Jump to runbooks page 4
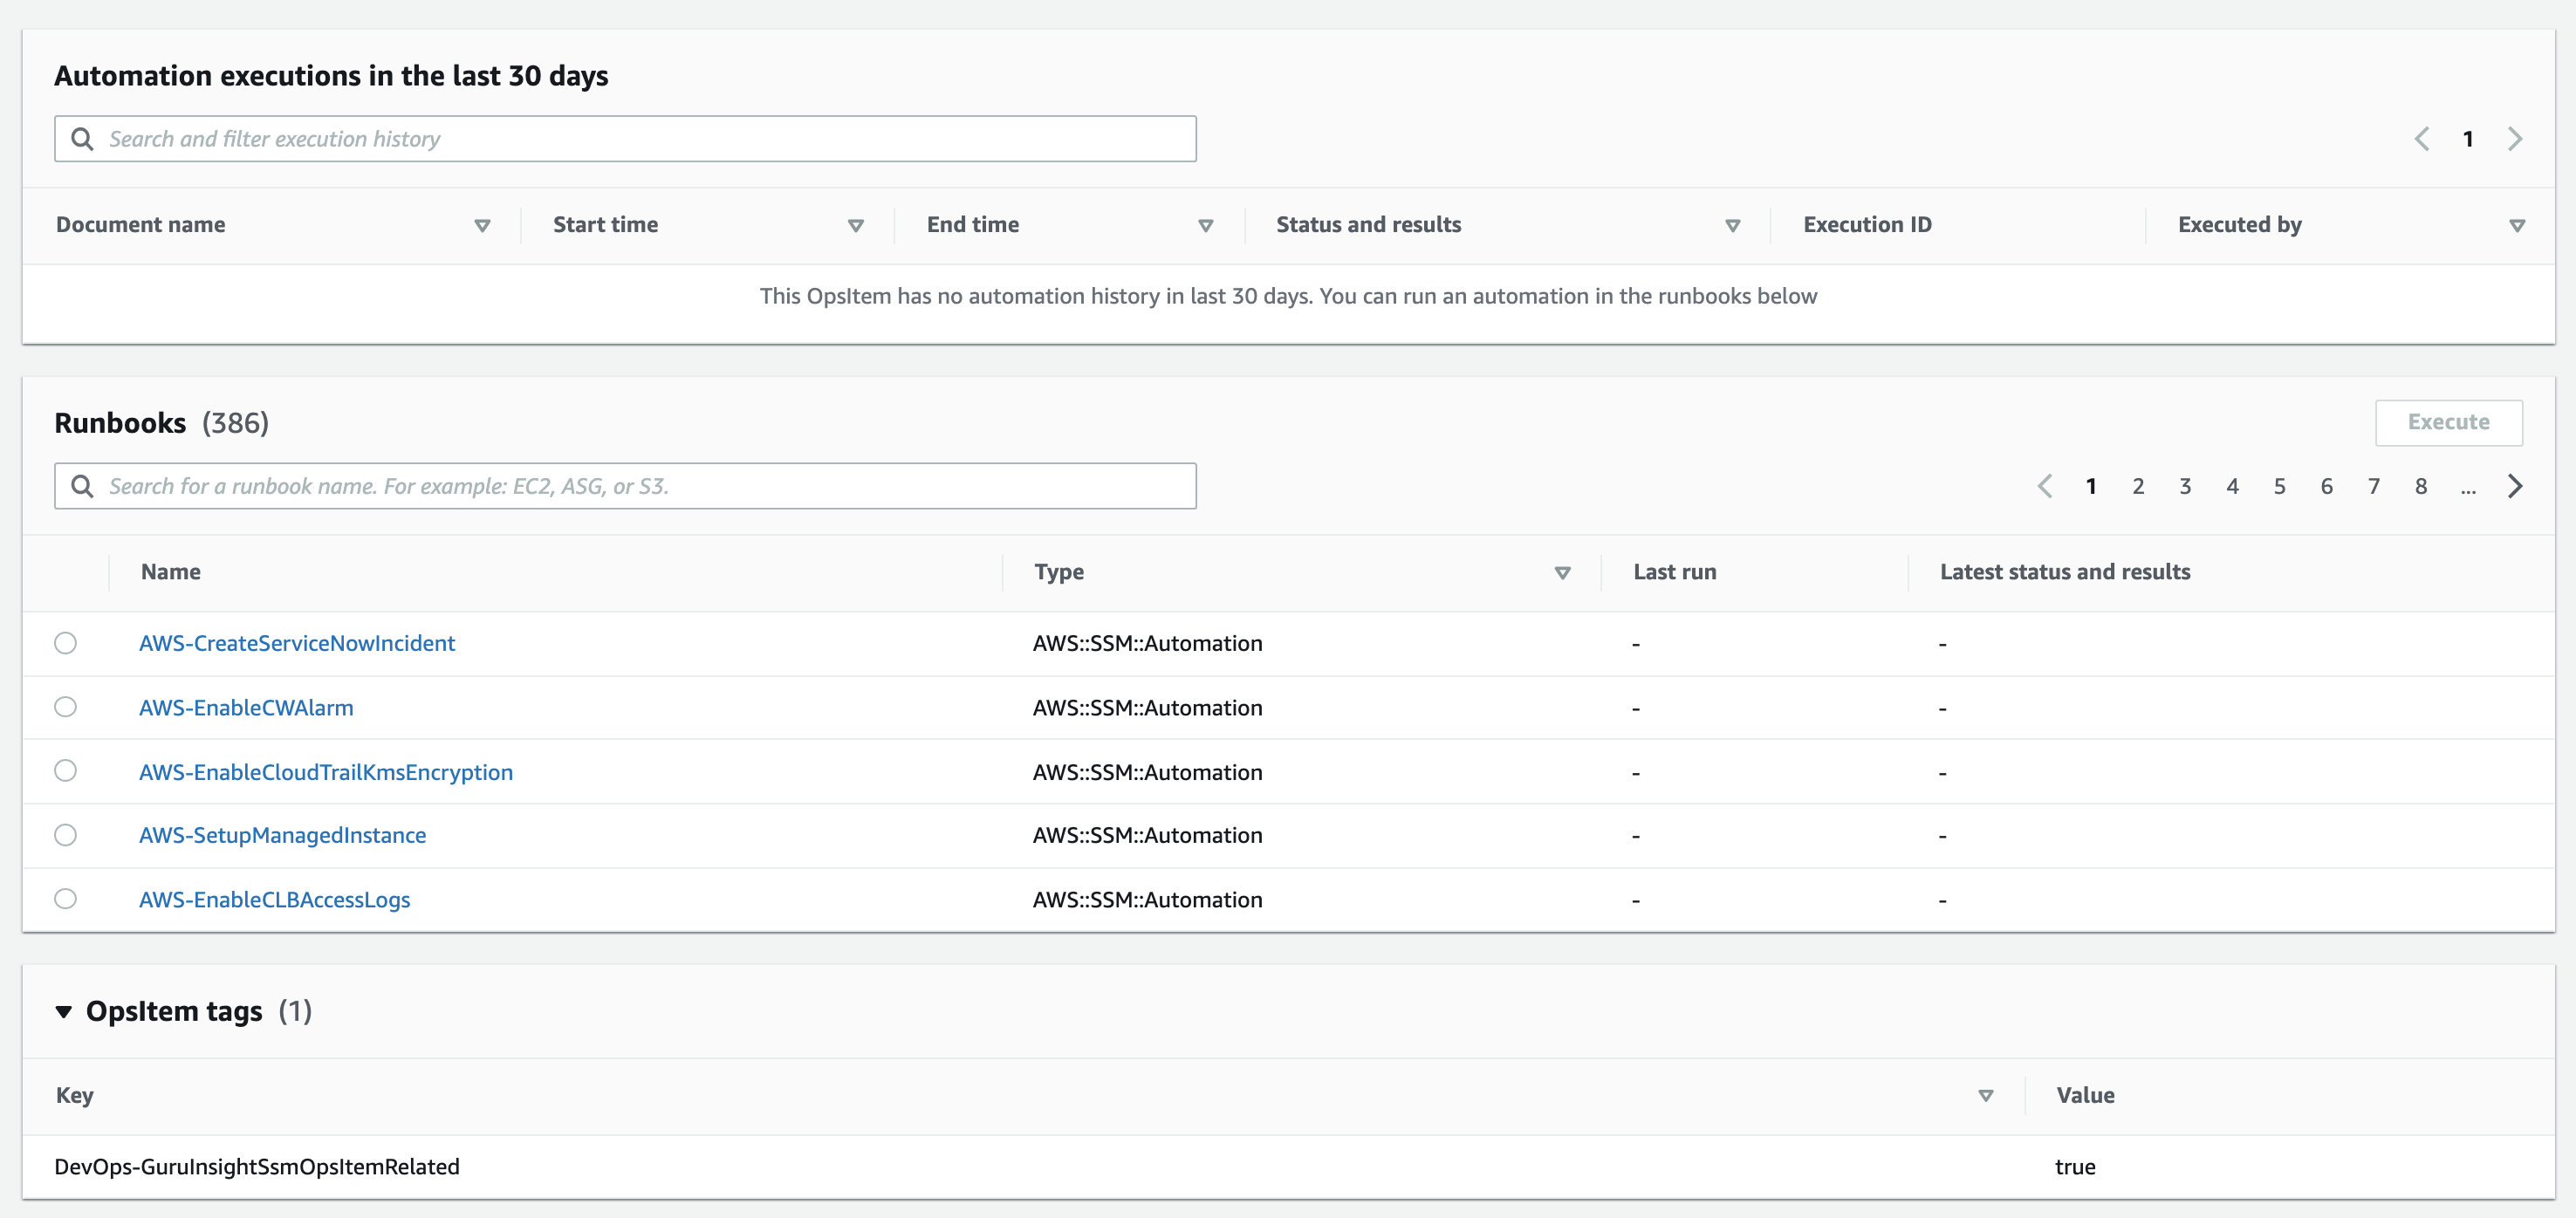 coord(2232,486)
